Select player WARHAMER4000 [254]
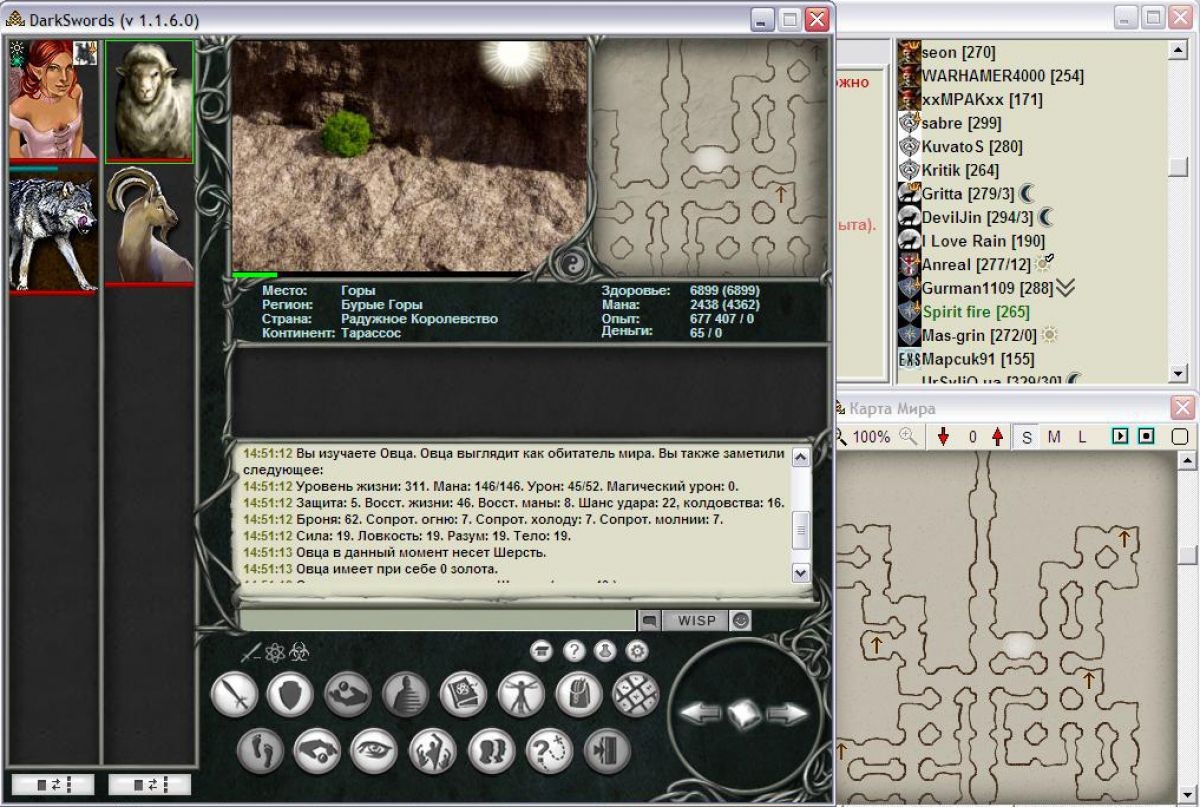Image resolution: width=1200 pixels, height=807 pixels. 1002,76
